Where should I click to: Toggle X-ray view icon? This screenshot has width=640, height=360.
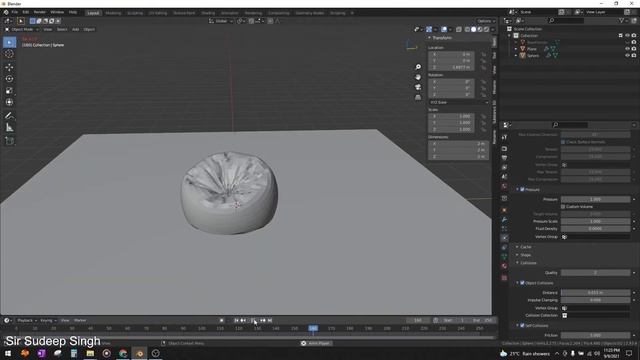click(x=459, y=29)
